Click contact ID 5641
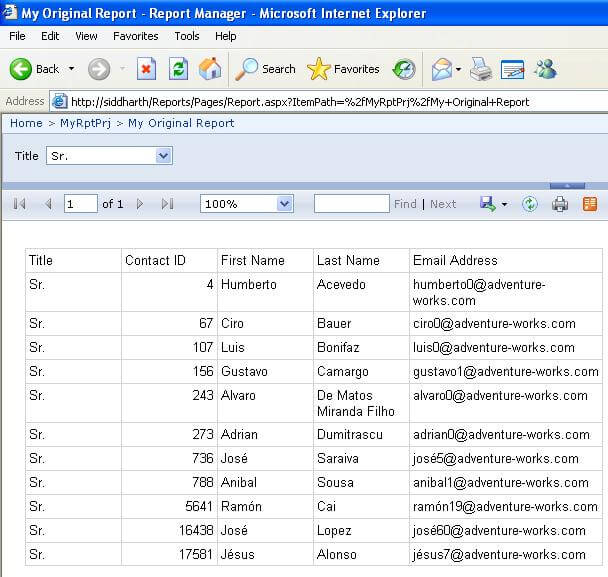Image resolution: width=608 pixels, height=577 pixels. [199, 506]
